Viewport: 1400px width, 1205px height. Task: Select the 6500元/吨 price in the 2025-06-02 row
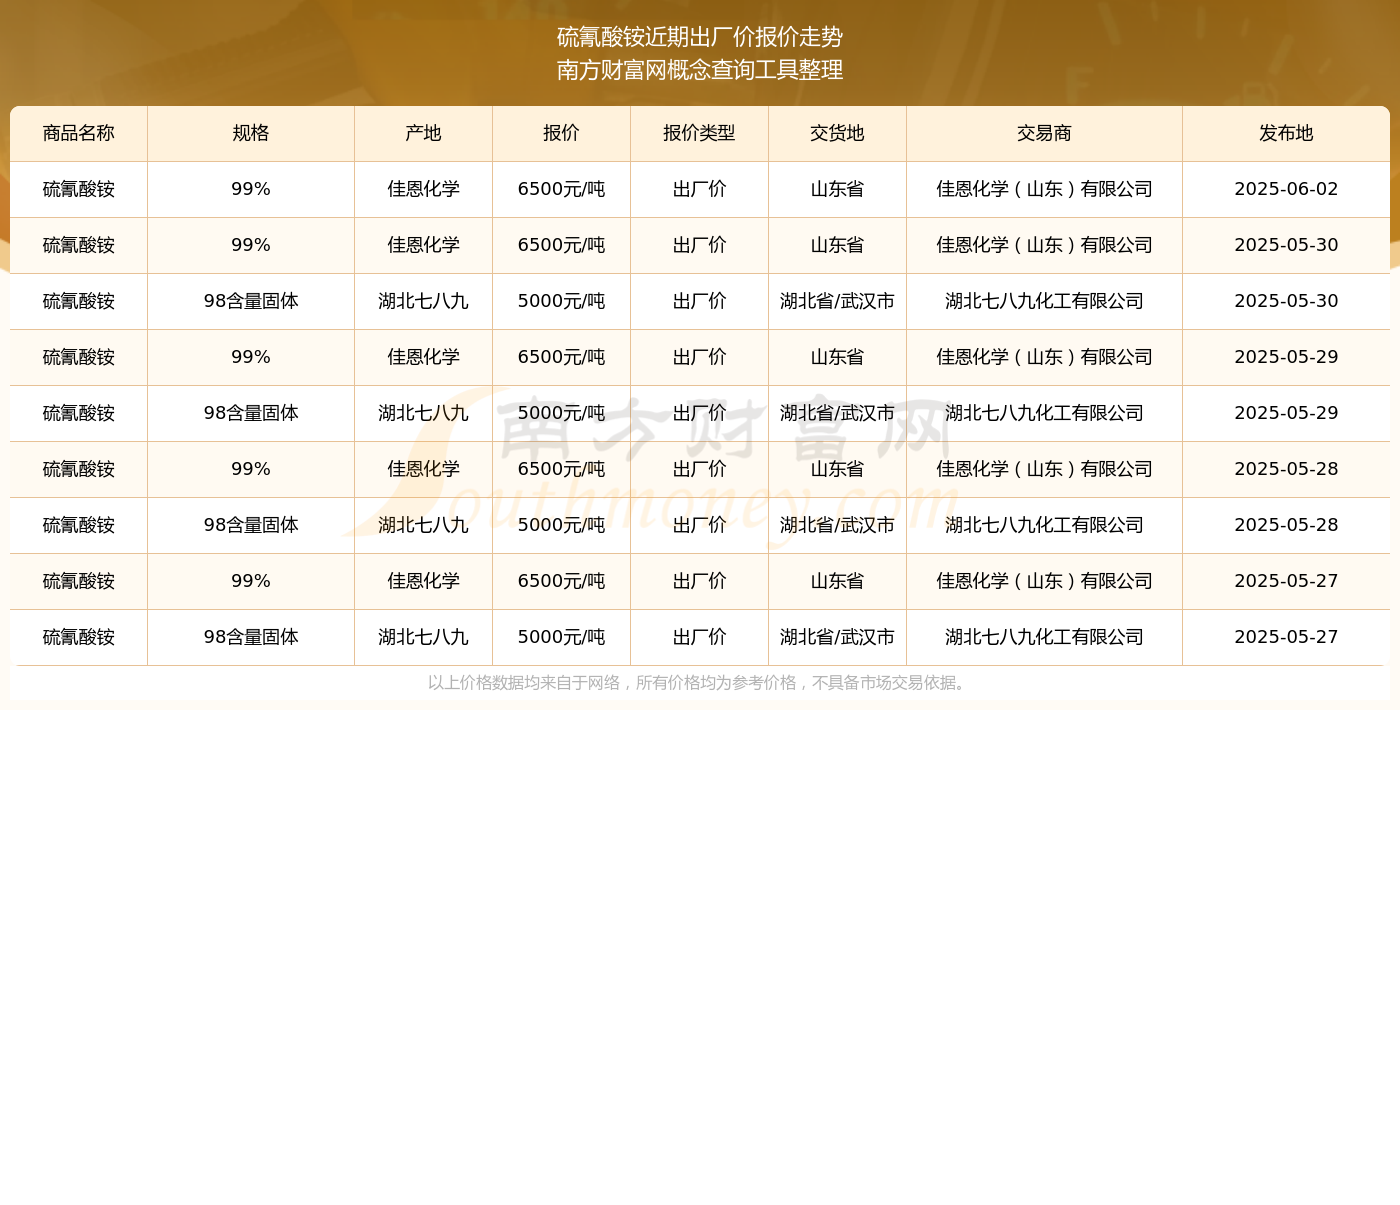pos(561,189)
